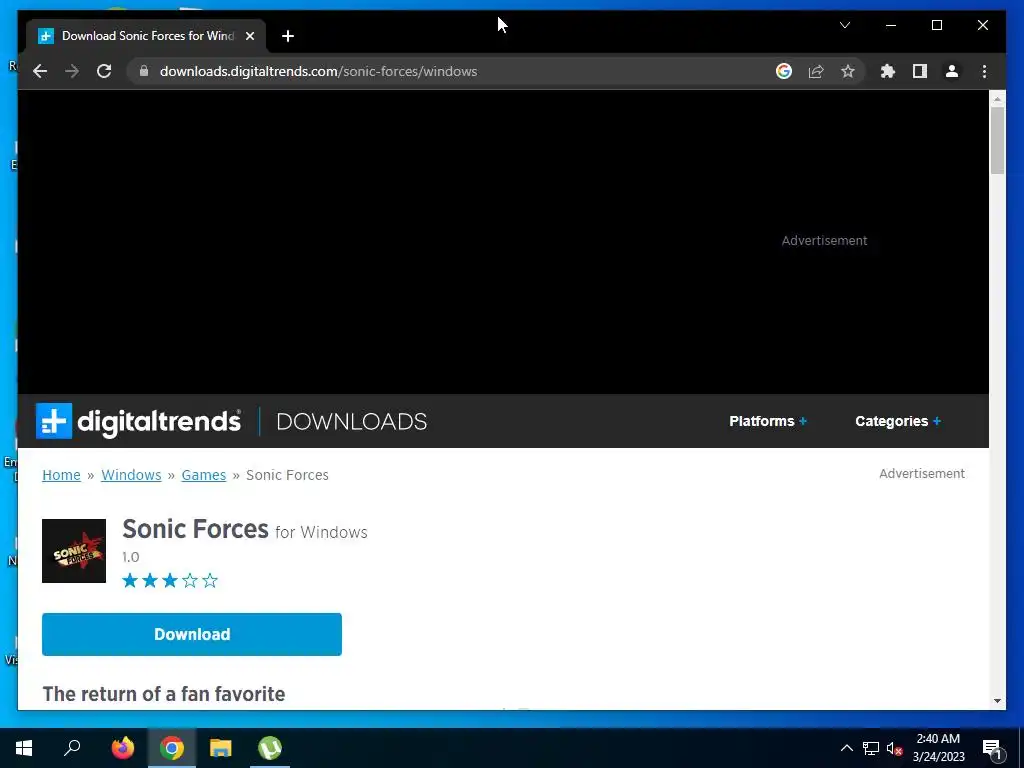Show hidden system tray icons
Screen dimensions: 1024x768
click(x=846, y=748)
